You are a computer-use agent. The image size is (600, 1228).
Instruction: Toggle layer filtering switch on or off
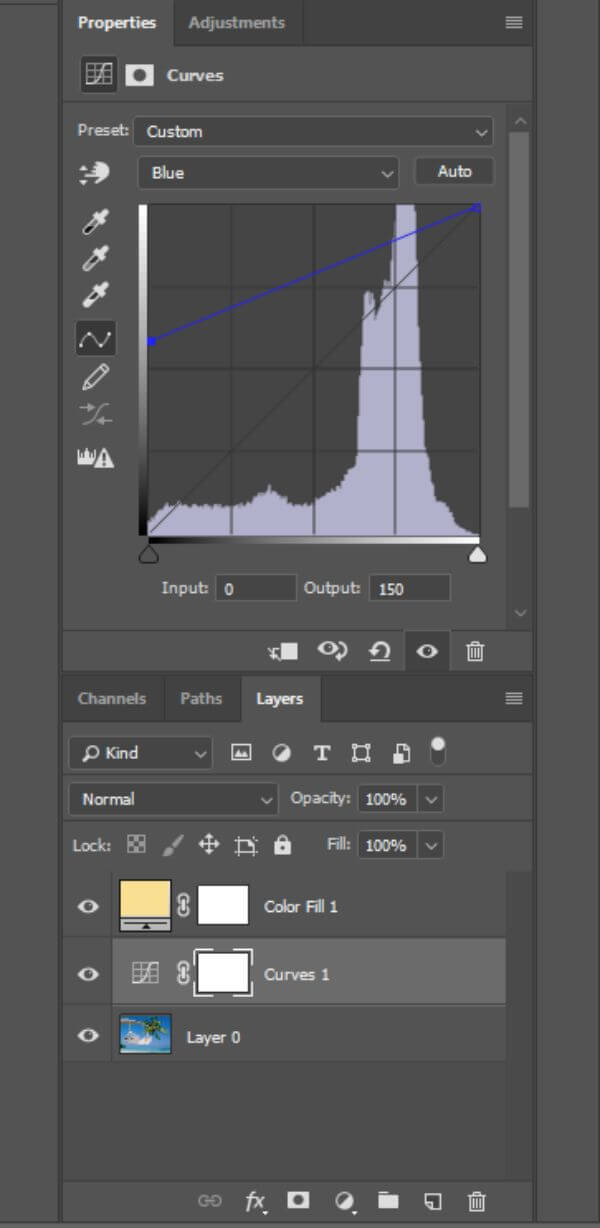pyautogui.click(x=437, y=751)
